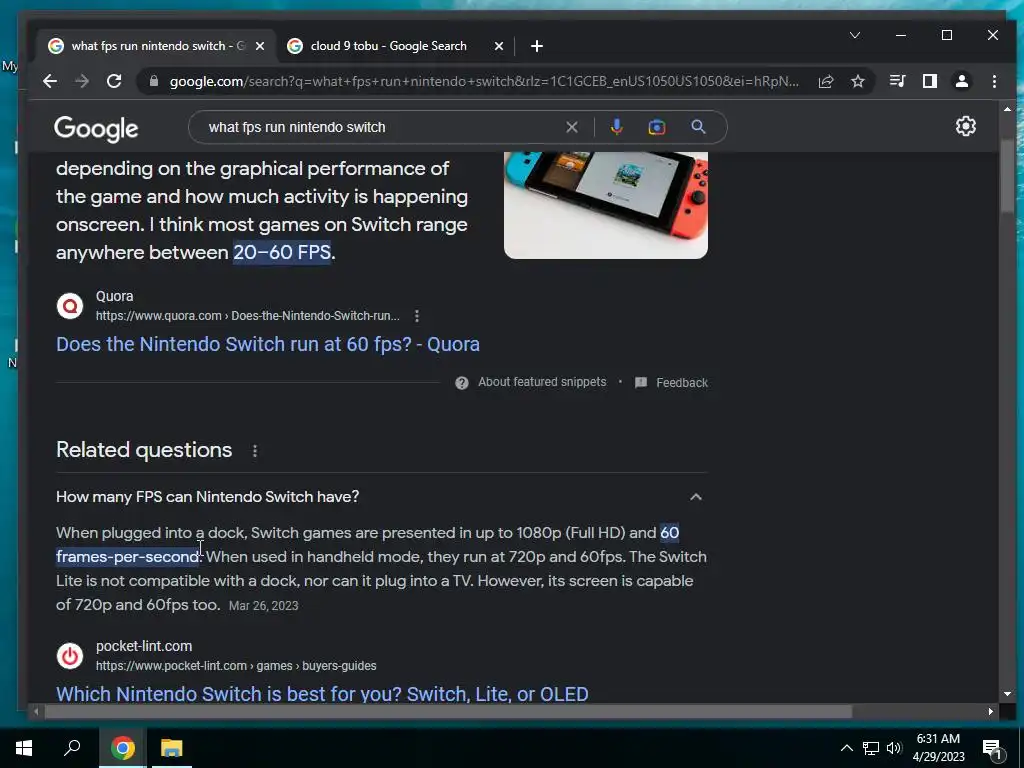This screenshot has height=768, width=1024.
Task: Search by image camera icon
Action: [x=657, y=127]
